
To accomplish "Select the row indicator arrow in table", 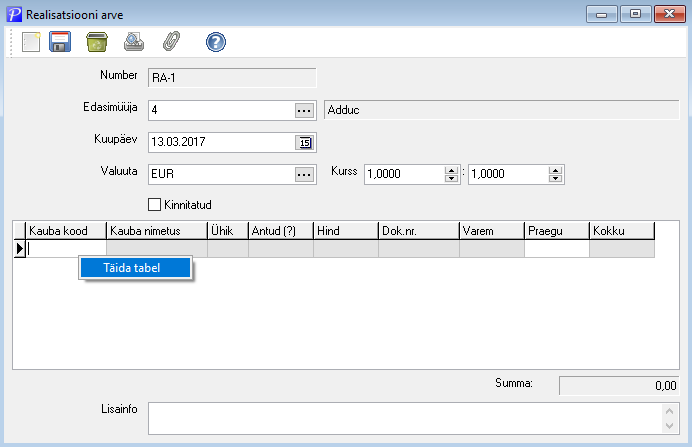I will (19, 249).
